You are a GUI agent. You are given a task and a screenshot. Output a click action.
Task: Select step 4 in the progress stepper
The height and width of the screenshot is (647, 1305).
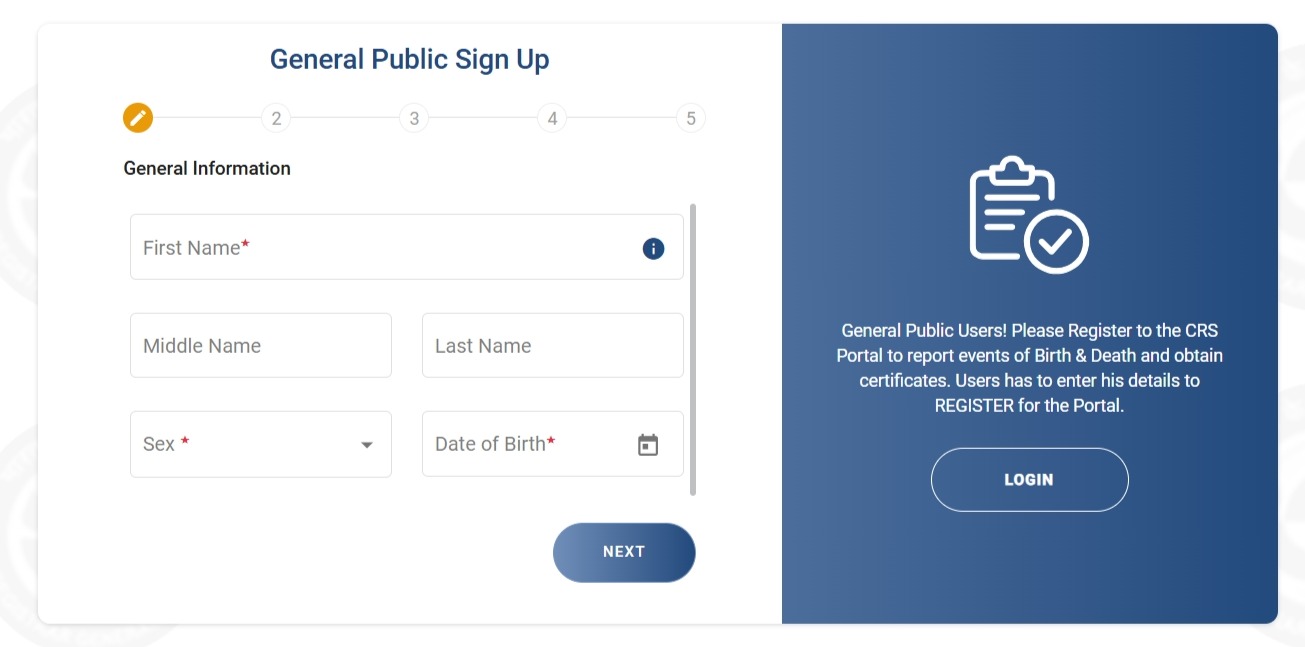[552, 117]
